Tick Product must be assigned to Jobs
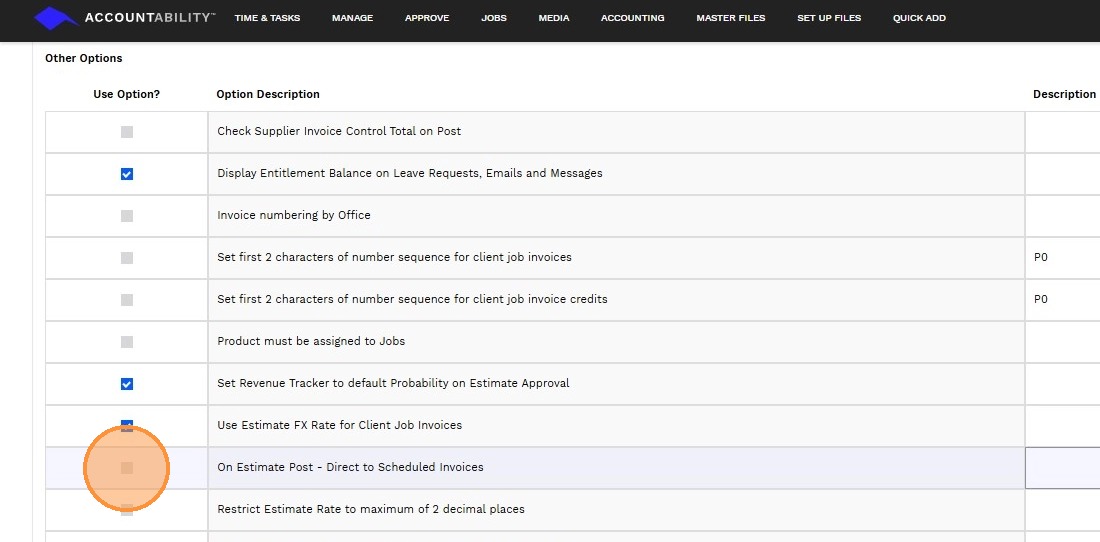Screen dimensions: 1100x542 tap(127, 342)
